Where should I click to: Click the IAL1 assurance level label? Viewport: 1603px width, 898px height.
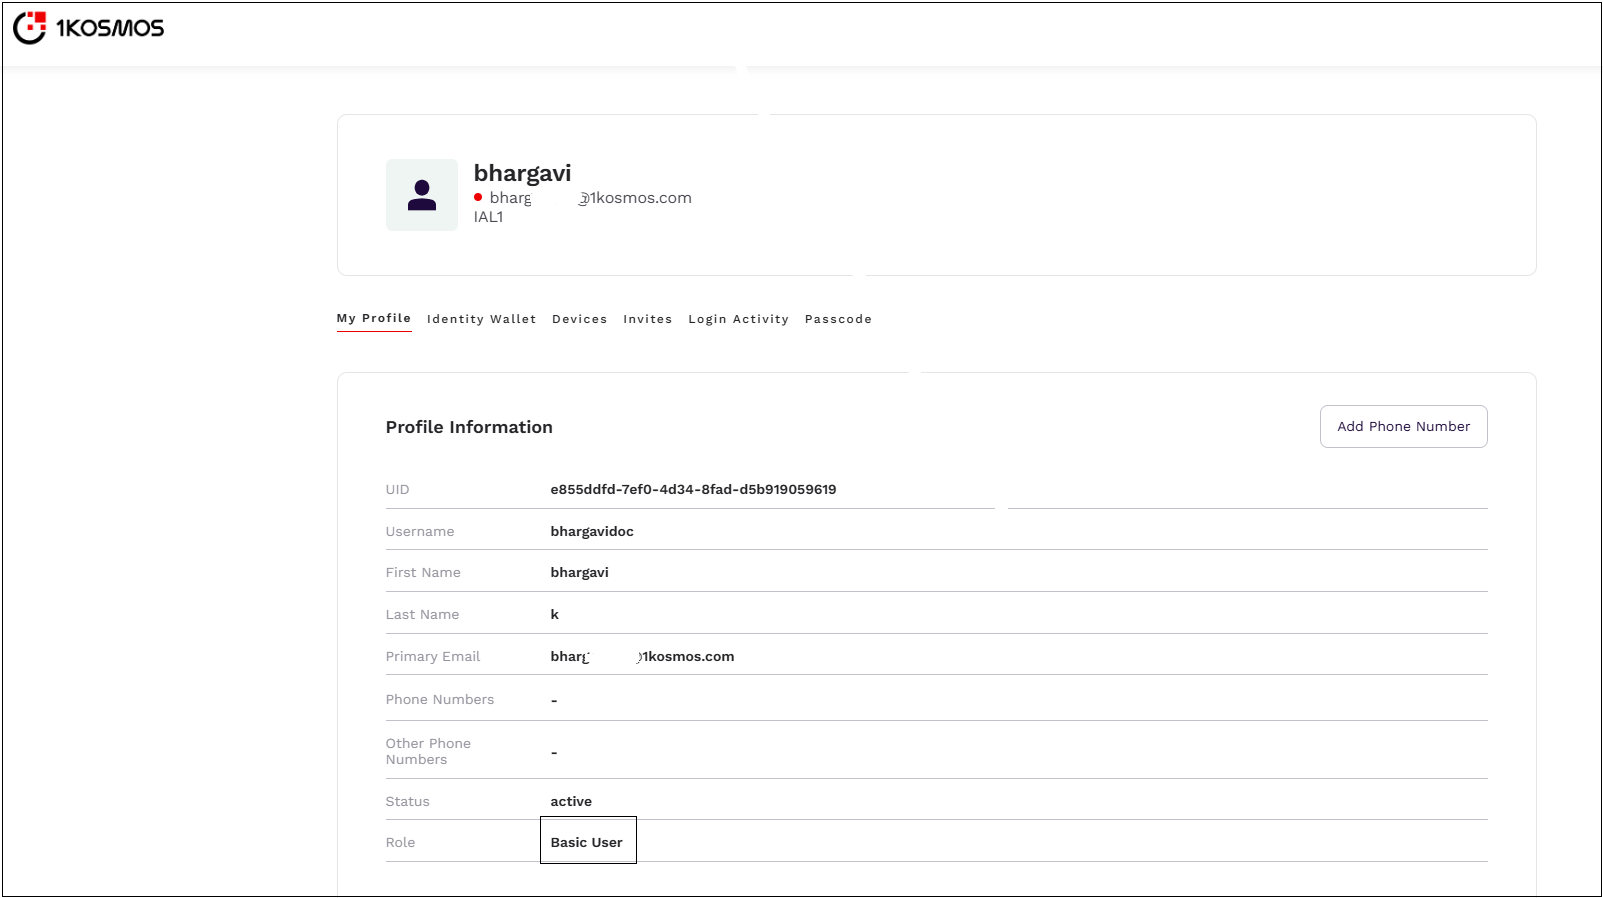[488, 218]
